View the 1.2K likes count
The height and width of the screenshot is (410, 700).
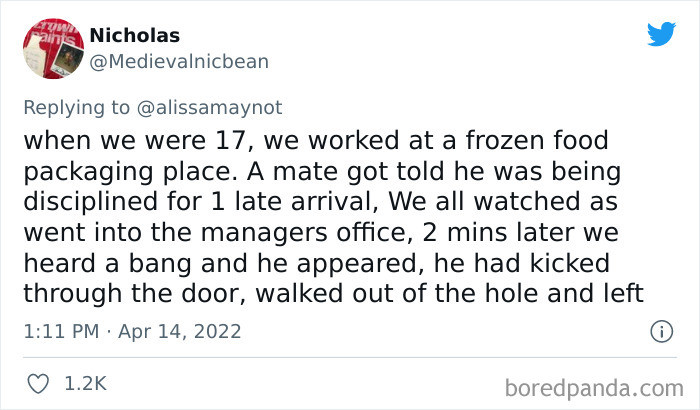85,384
